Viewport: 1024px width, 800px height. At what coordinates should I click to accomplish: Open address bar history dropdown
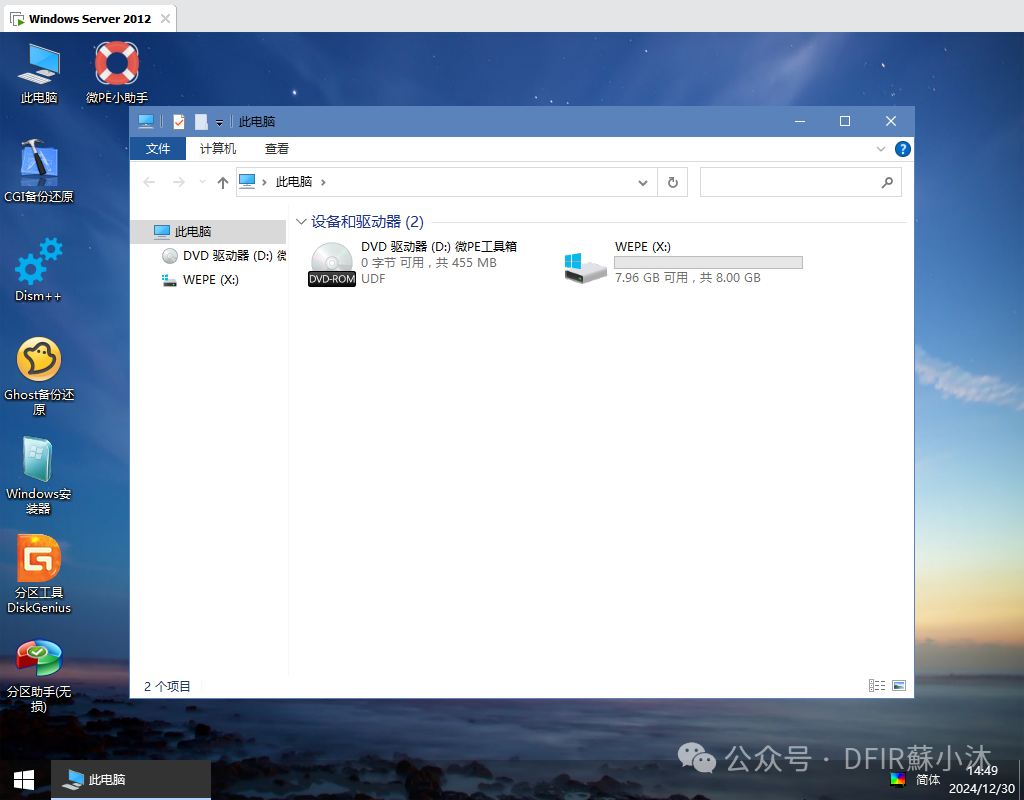pyautogui.click(x=643, y=182)
